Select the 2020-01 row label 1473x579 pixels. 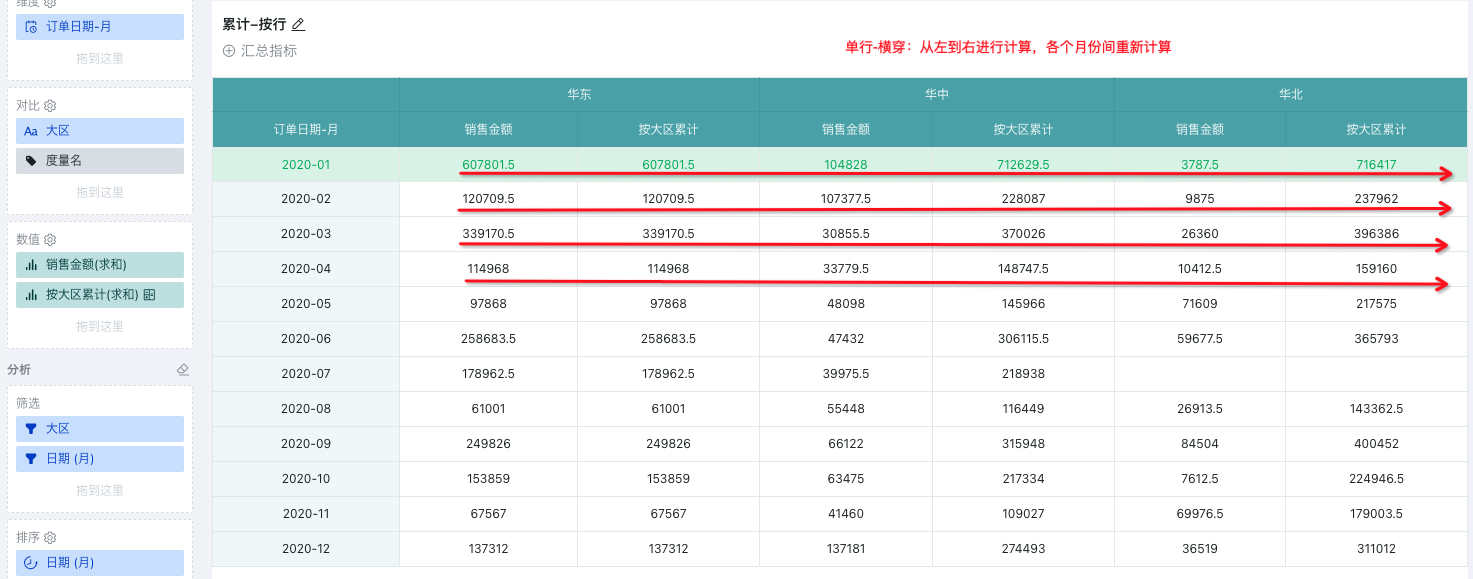305,165
